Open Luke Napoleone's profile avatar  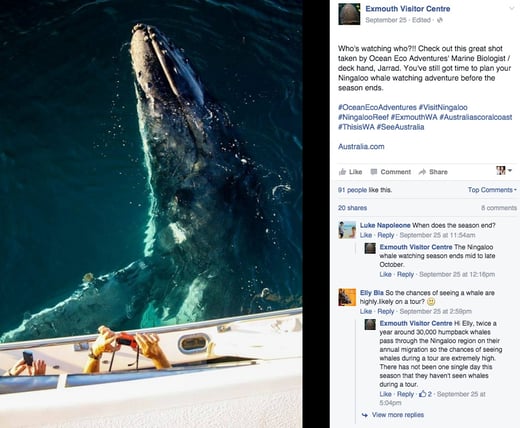coord(347,230)
